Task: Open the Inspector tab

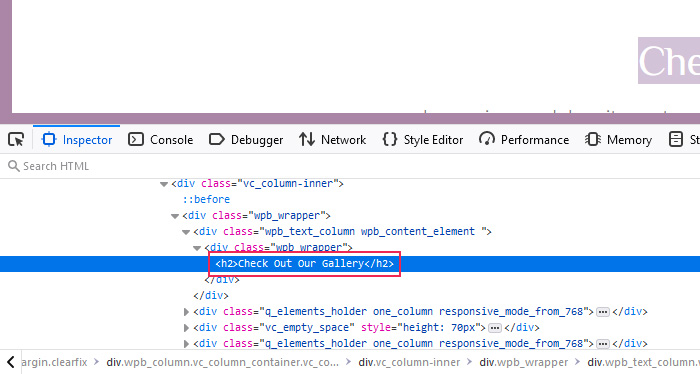Action: tap(77, 140)
